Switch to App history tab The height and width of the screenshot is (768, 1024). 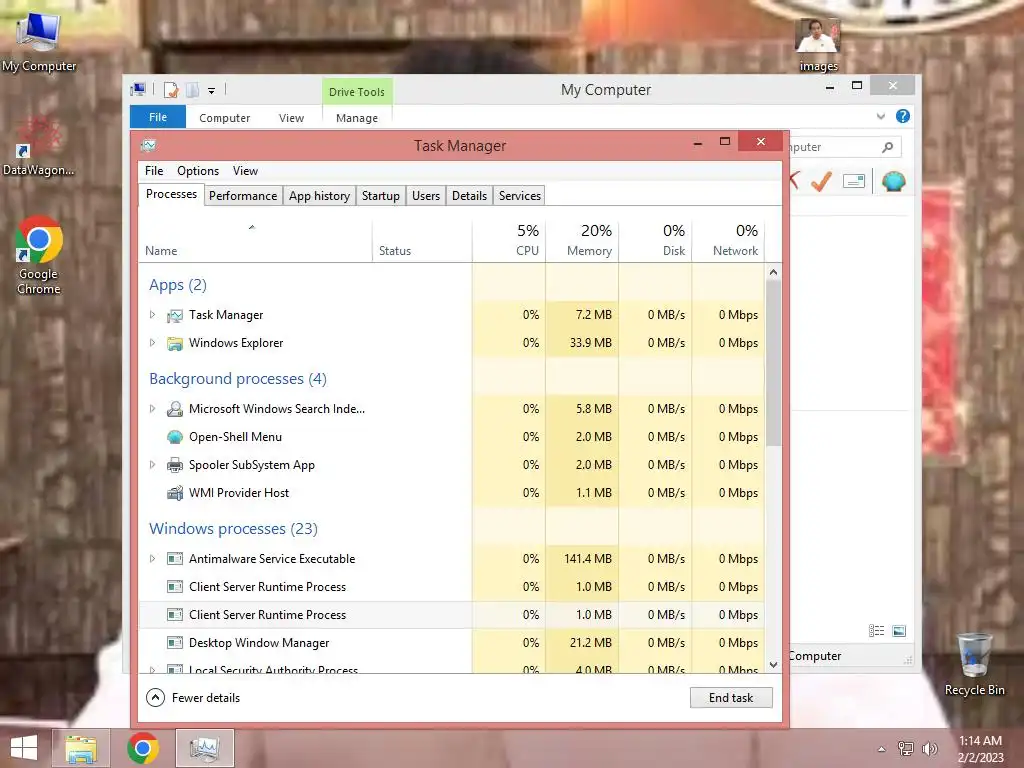click(x=319, y=196)
